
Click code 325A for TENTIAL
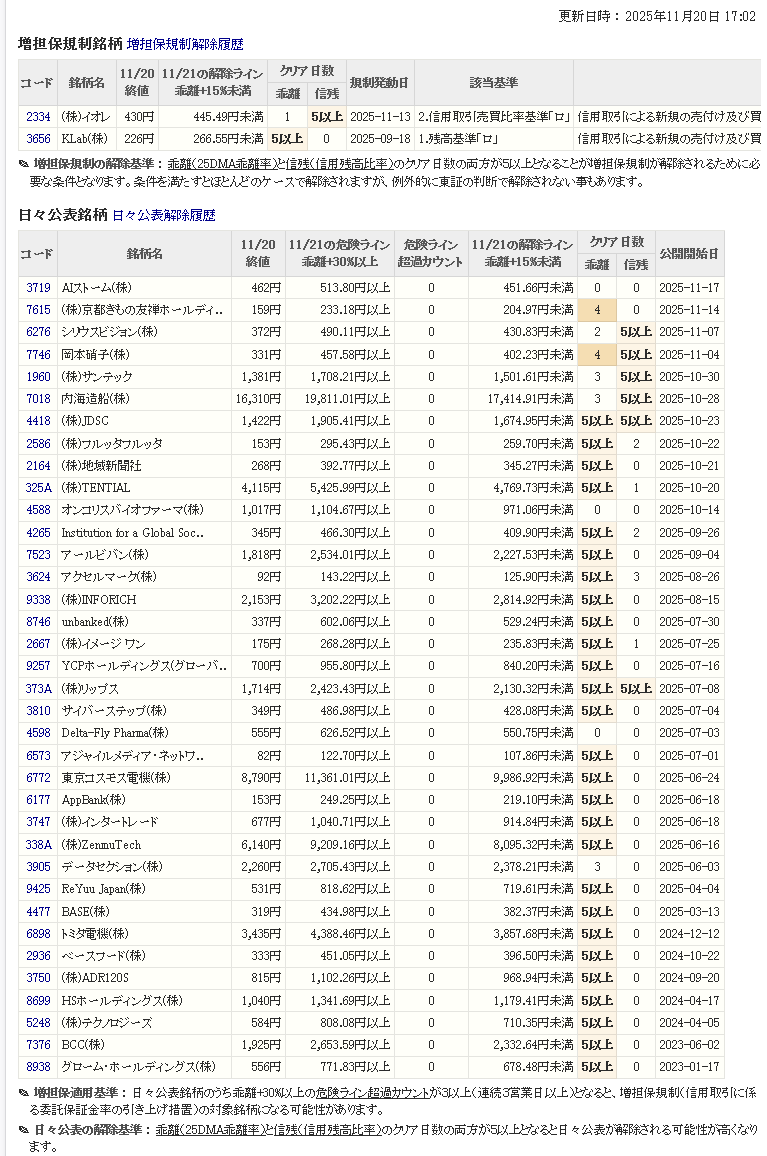pyautogui.click(x=38, y=488)
